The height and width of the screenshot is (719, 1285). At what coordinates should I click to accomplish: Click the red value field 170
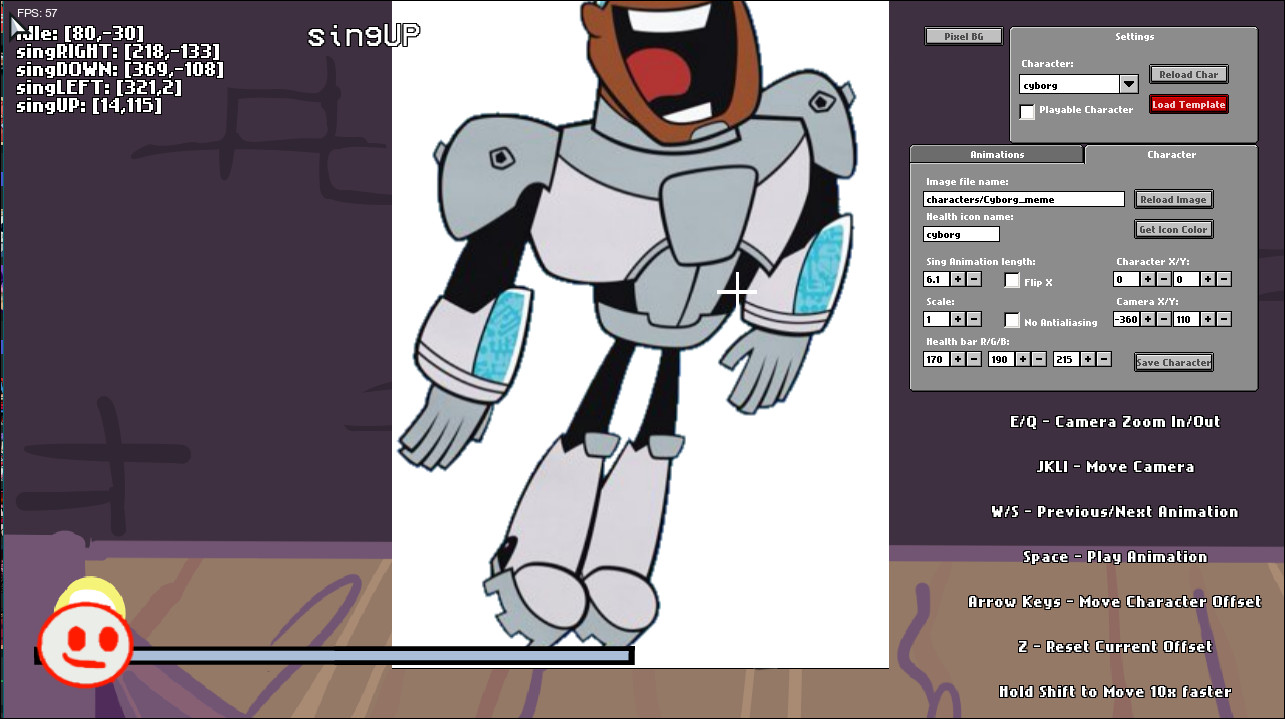pyautogui.click(x=936, y=359)
